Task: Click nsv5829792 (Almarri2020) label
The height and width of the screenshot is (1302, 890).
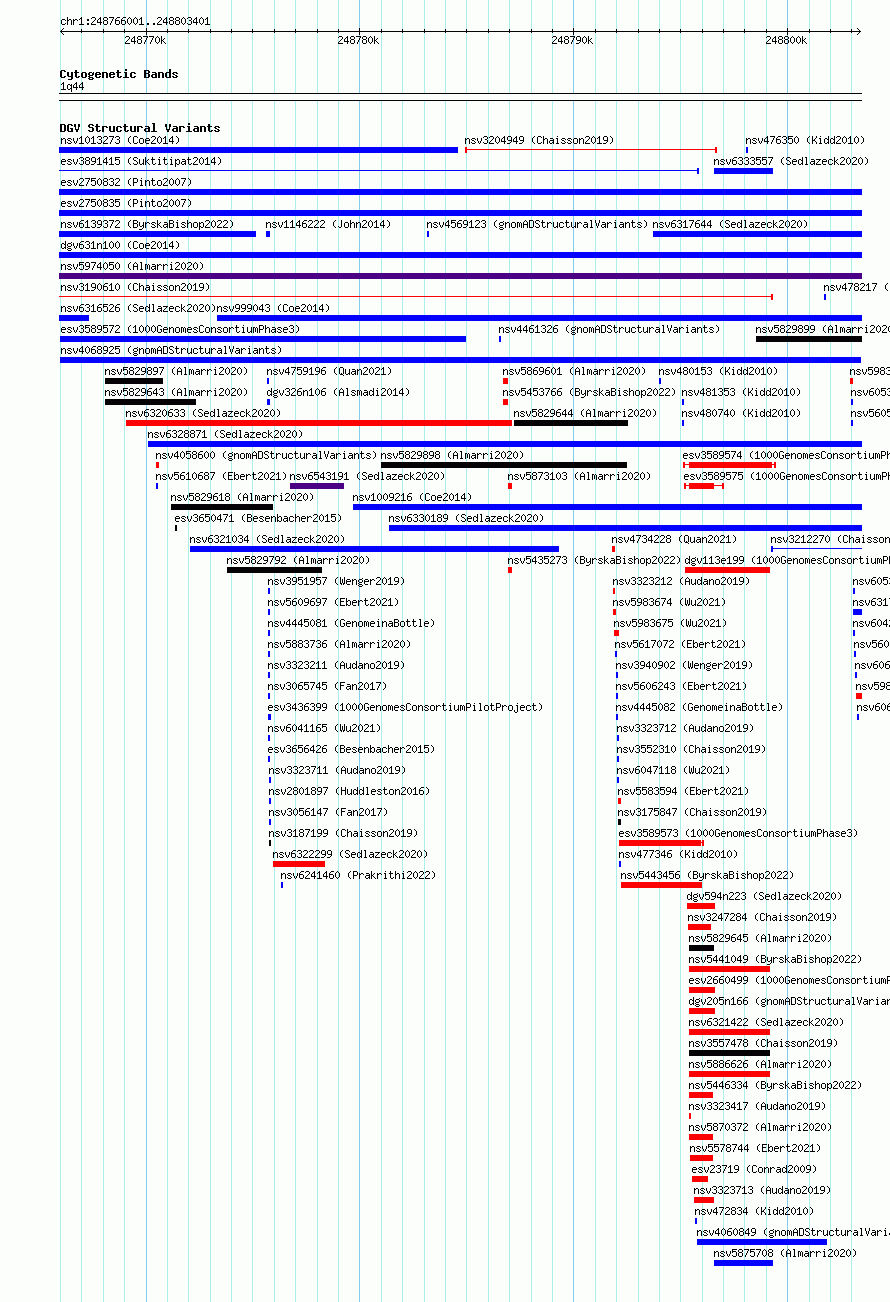Action: coord(298,560)
